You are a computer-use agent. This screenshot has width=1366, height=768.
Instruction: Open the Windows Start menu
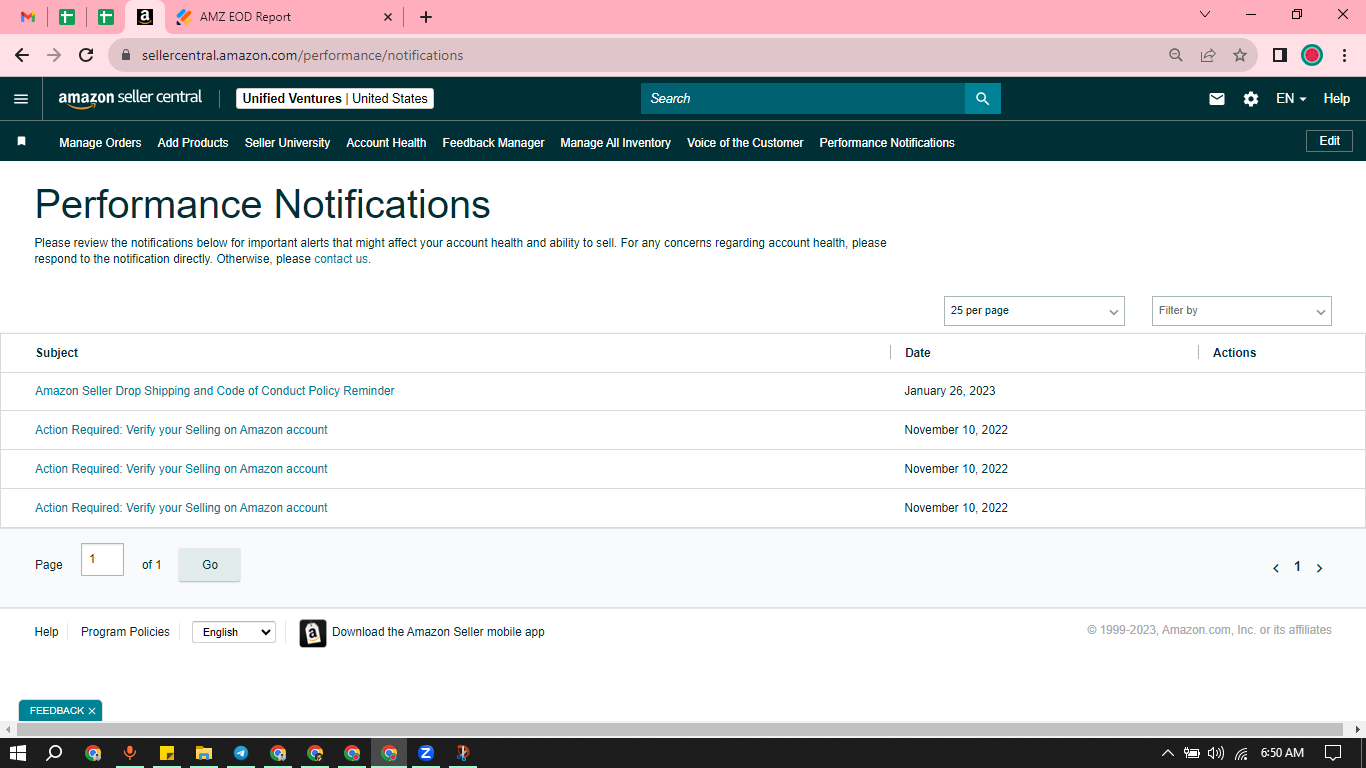(x=17, y=753)
